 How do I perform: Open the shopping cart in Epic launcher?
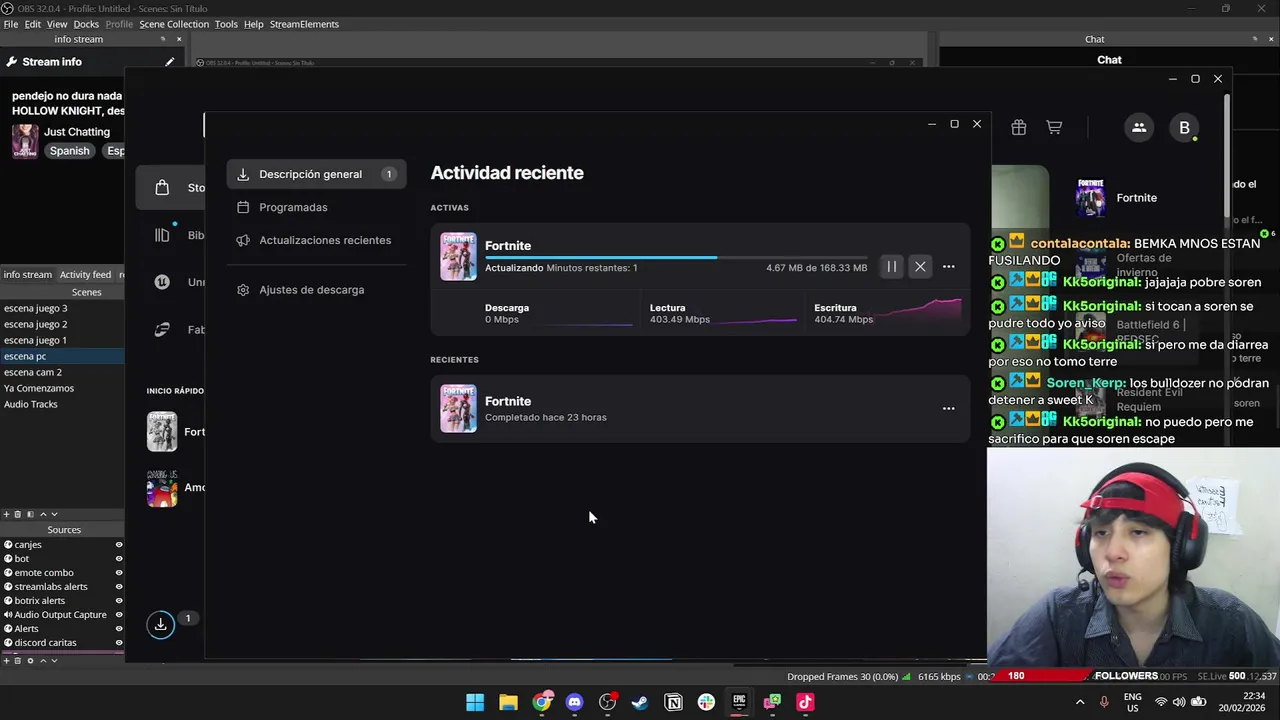coord(1054,127)
